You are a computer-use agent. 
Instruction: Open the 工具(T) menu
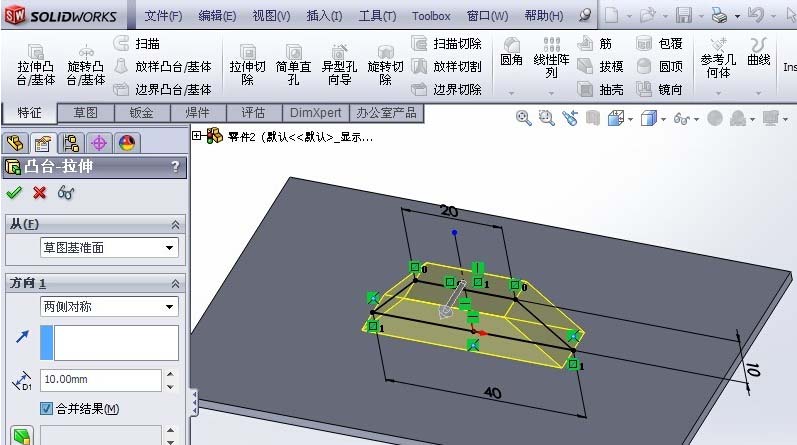pos(377,16)
